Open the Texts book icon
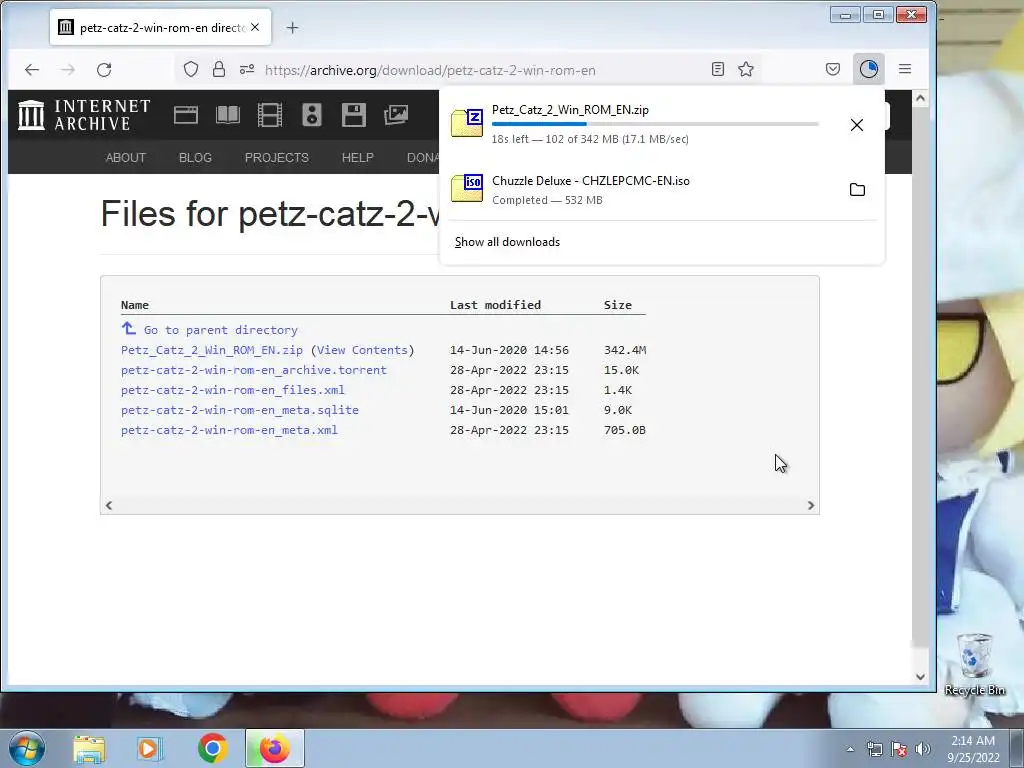 [x=228, y=115]
